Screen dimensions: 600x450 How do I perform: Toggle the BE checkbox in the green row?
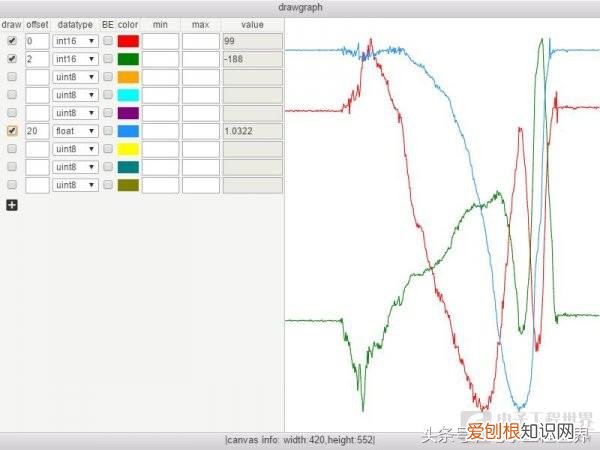[x=108, y=59]
